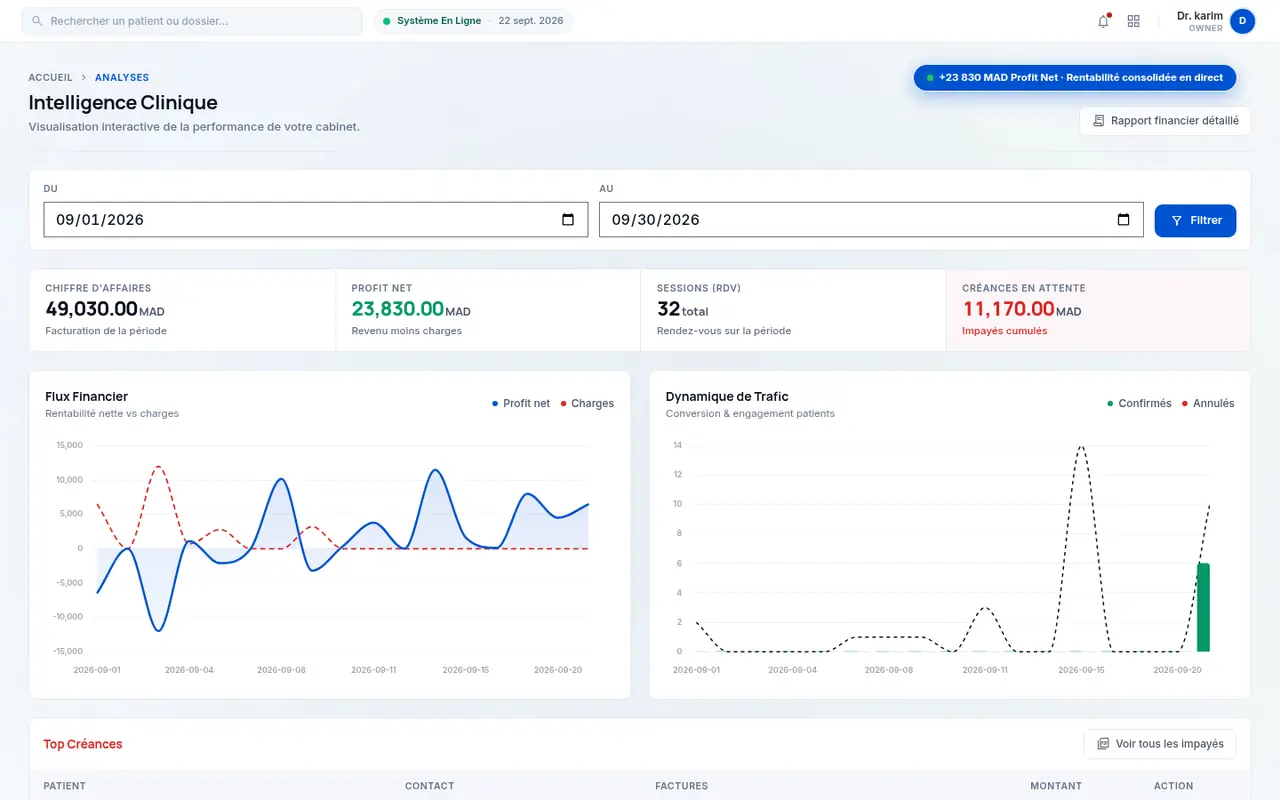Click the DU date field 09/01/2026

click(316, 220)
